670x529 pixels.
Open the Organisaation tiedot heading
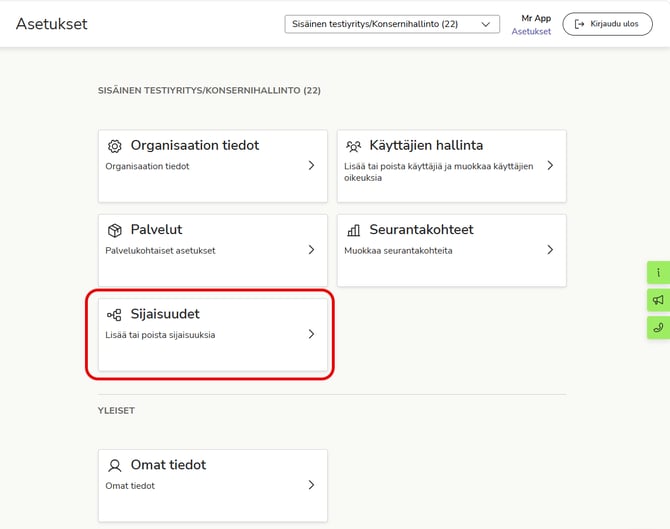(x=195, y=145)
